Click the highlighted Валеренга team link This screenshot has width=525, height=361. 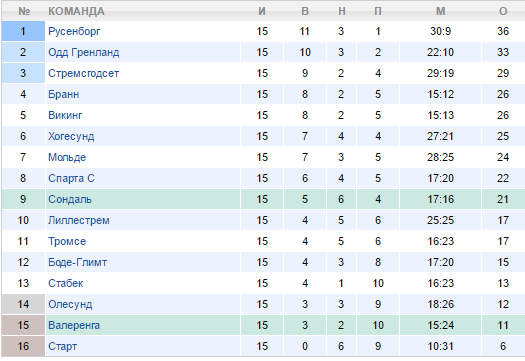click(74, 325)
